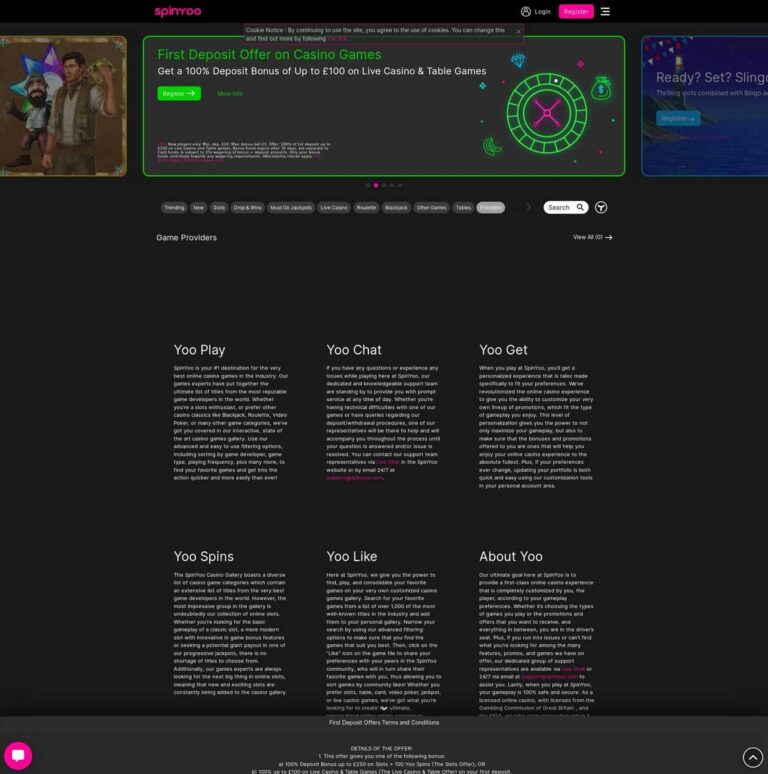Select the Tables category tab

point(463,208)
